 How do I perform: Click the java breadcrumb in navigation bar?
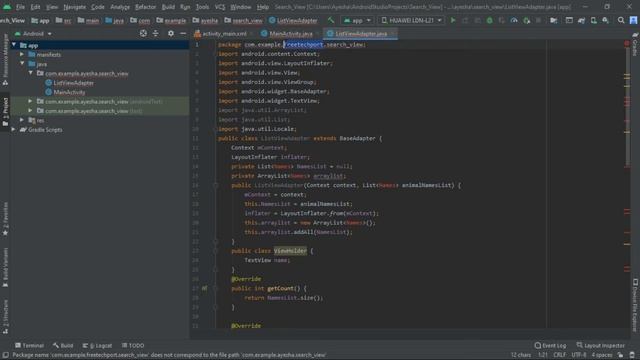point(114,20)
